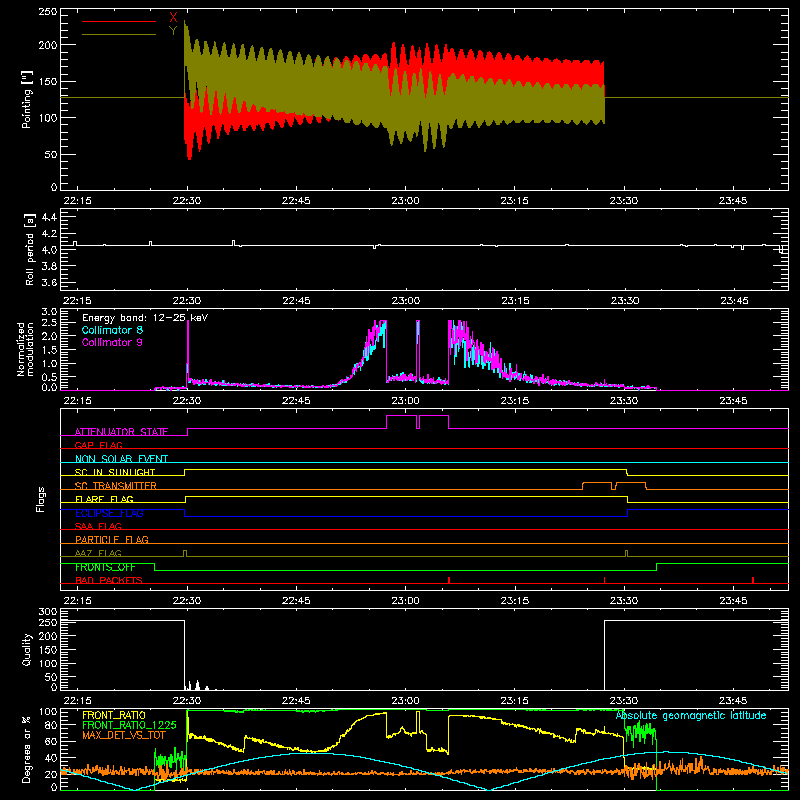Click the SC_IN_SUNLIGHT flag label
This screenshot has height=800, width=800.
tap(115, 472)
